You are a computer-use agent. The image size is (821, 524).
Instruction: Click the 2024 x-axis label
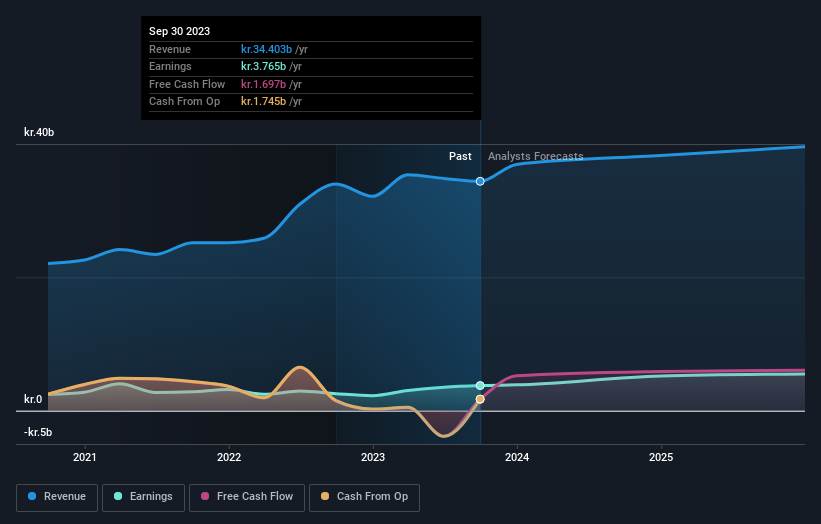coord(517,458)
